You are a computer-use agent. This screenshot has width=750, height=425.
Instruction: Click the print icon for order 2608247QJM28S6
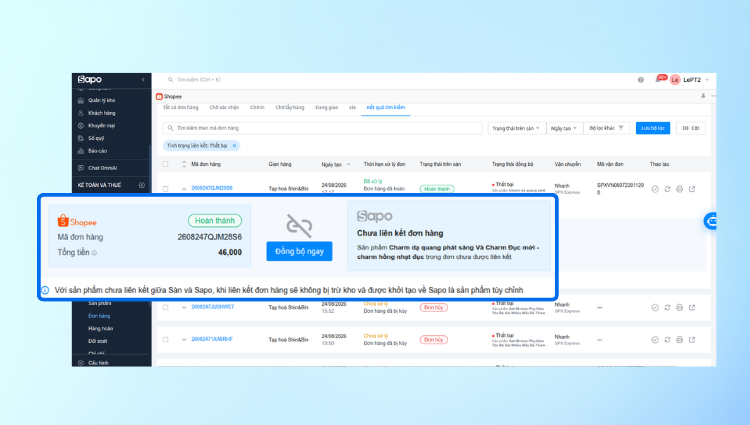coord(679,189)
